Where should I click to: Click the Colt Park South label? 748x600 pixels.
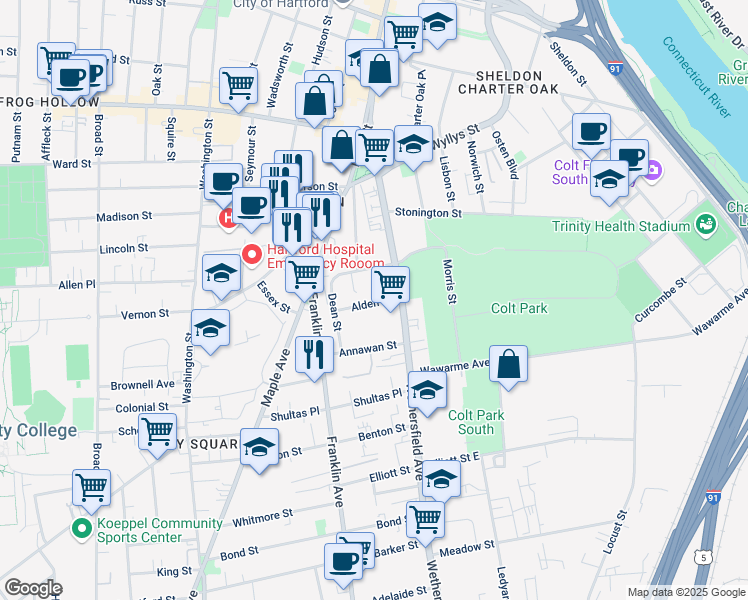click(476, 422)
